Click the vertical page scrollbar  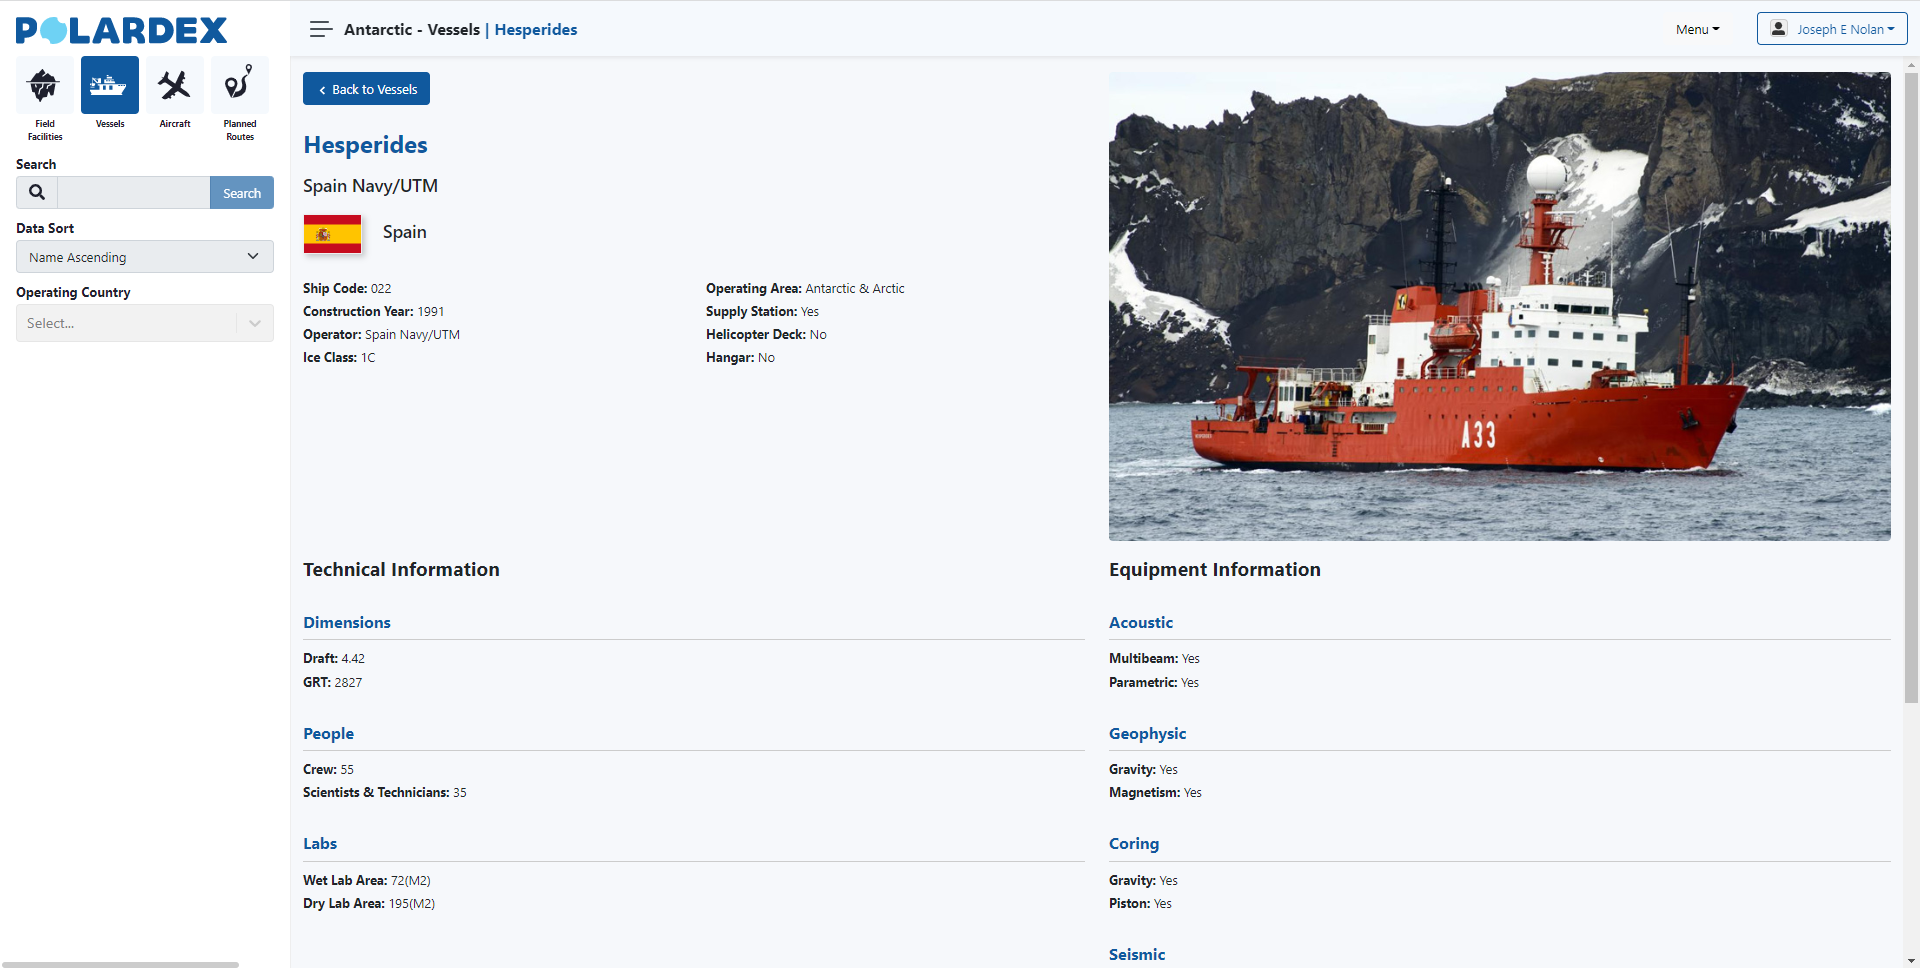pyautogui.click(x=1911, y=390)
